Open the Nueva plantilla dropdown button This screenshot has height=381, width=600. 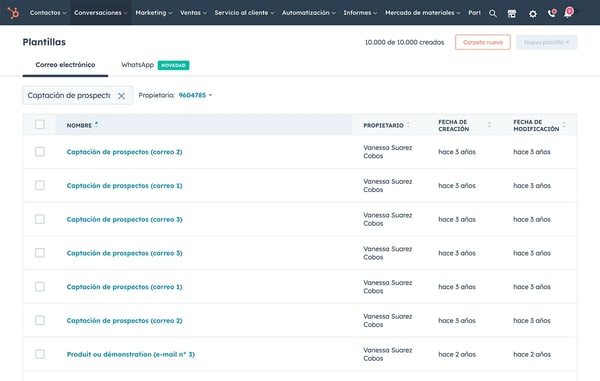tap(546, 42)
